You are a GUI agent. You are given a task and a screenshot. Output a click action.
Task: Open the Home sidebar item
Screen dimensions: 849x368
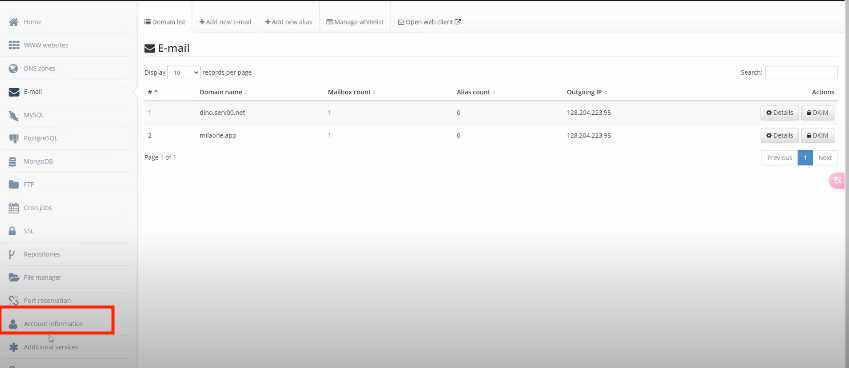coord(32,22)
